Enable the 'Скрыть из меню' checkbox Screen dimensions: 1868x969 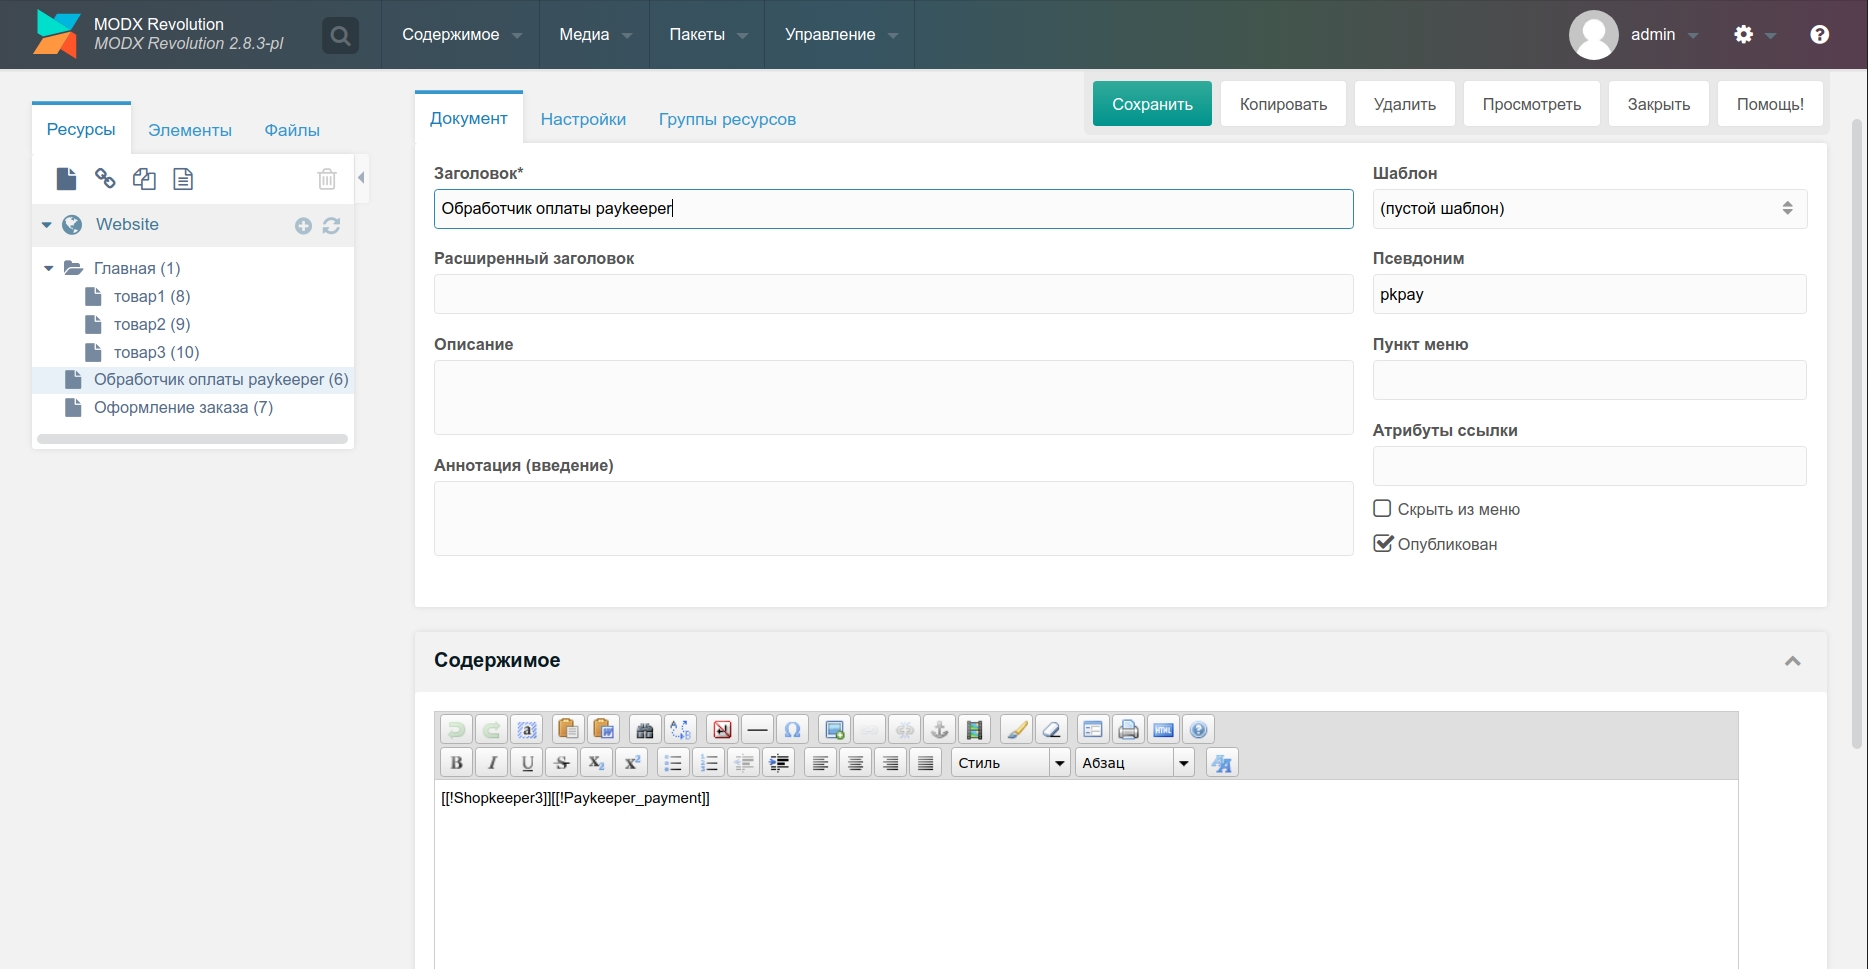(x=1382, y=509)
